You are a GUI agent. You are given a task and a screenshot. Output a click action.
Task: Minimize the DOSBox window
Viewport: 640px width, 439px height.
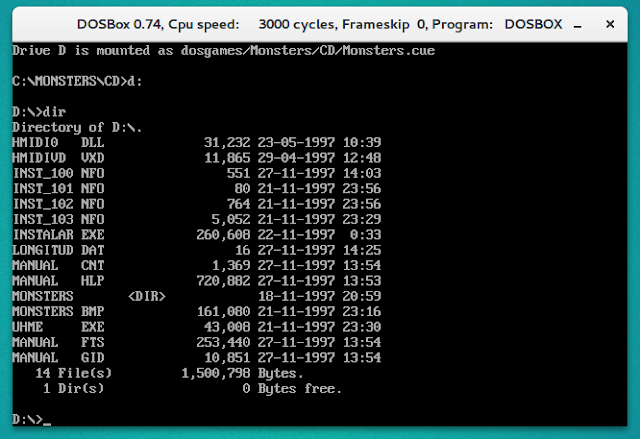577,25
